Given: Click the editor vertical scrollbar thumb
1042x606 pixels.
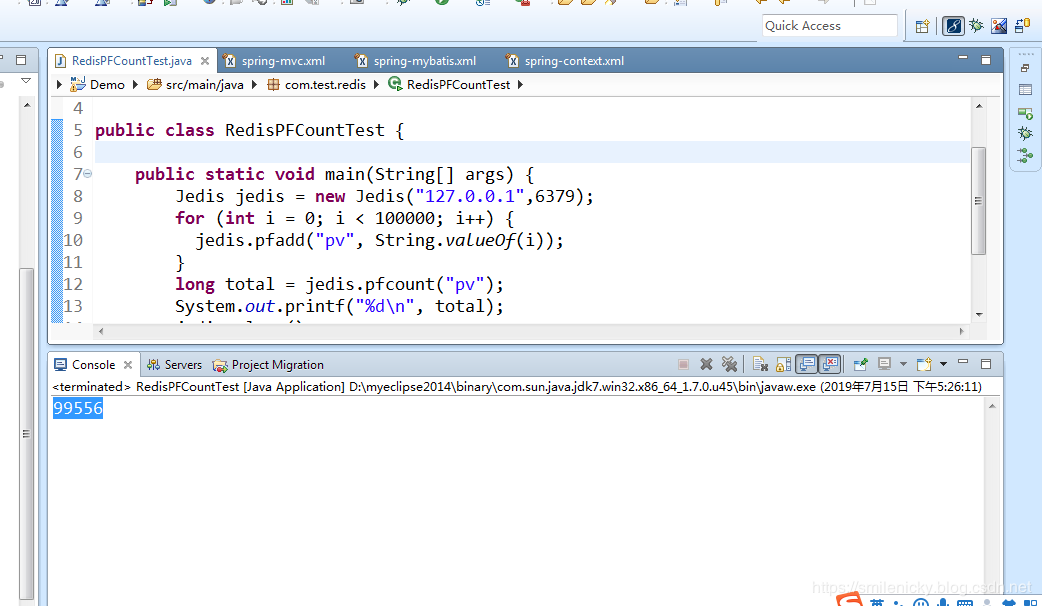Looking at the screenshot, I should tap(978, 201).
